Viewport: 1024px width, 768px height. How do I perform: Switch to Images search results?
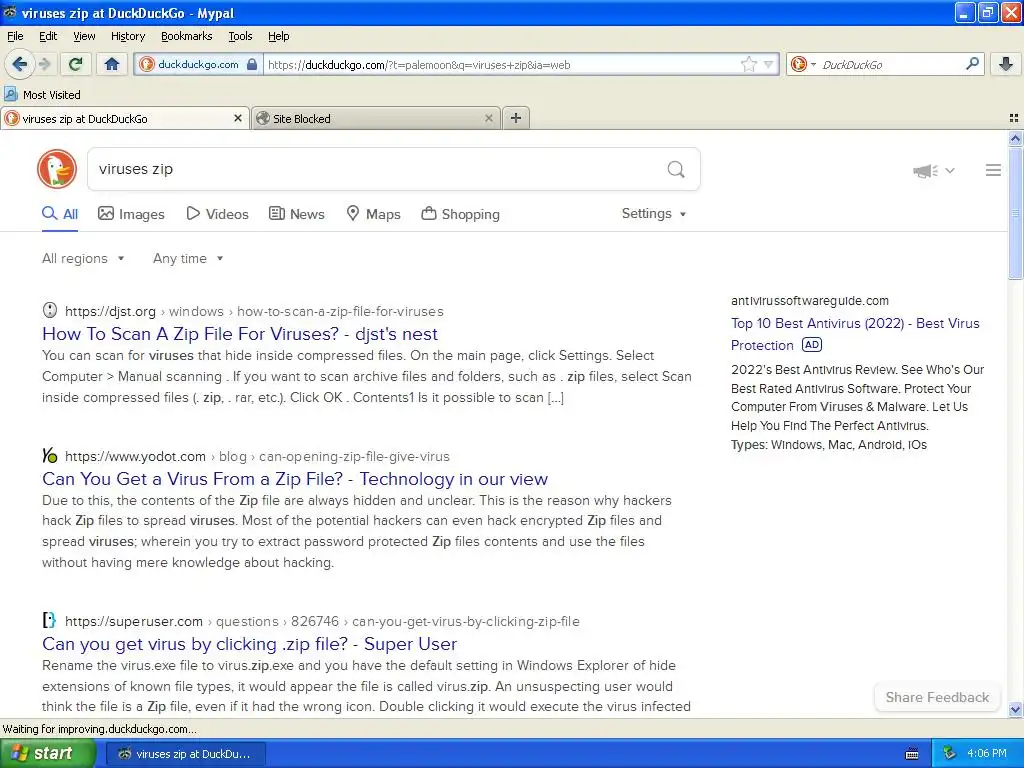coord(131,214)
